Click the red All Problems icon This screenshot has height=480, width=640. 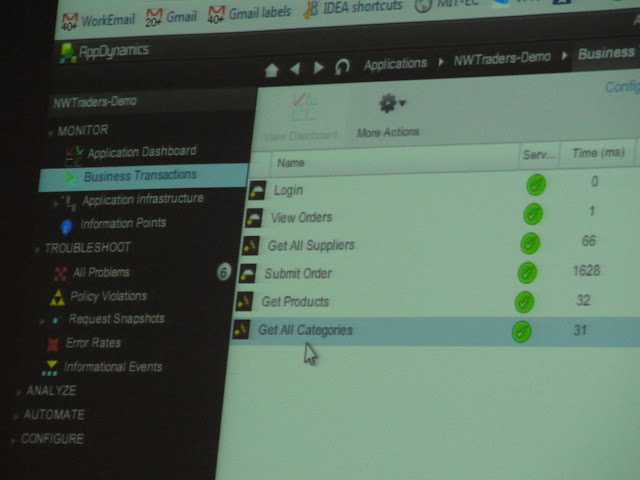pyautogui.click(x=60, y=273)
